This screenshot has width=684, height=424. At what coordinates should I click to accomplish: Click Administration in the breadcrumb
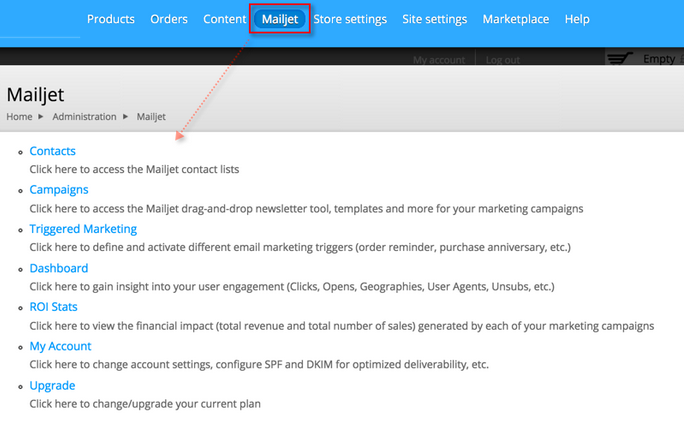point(85,117)
